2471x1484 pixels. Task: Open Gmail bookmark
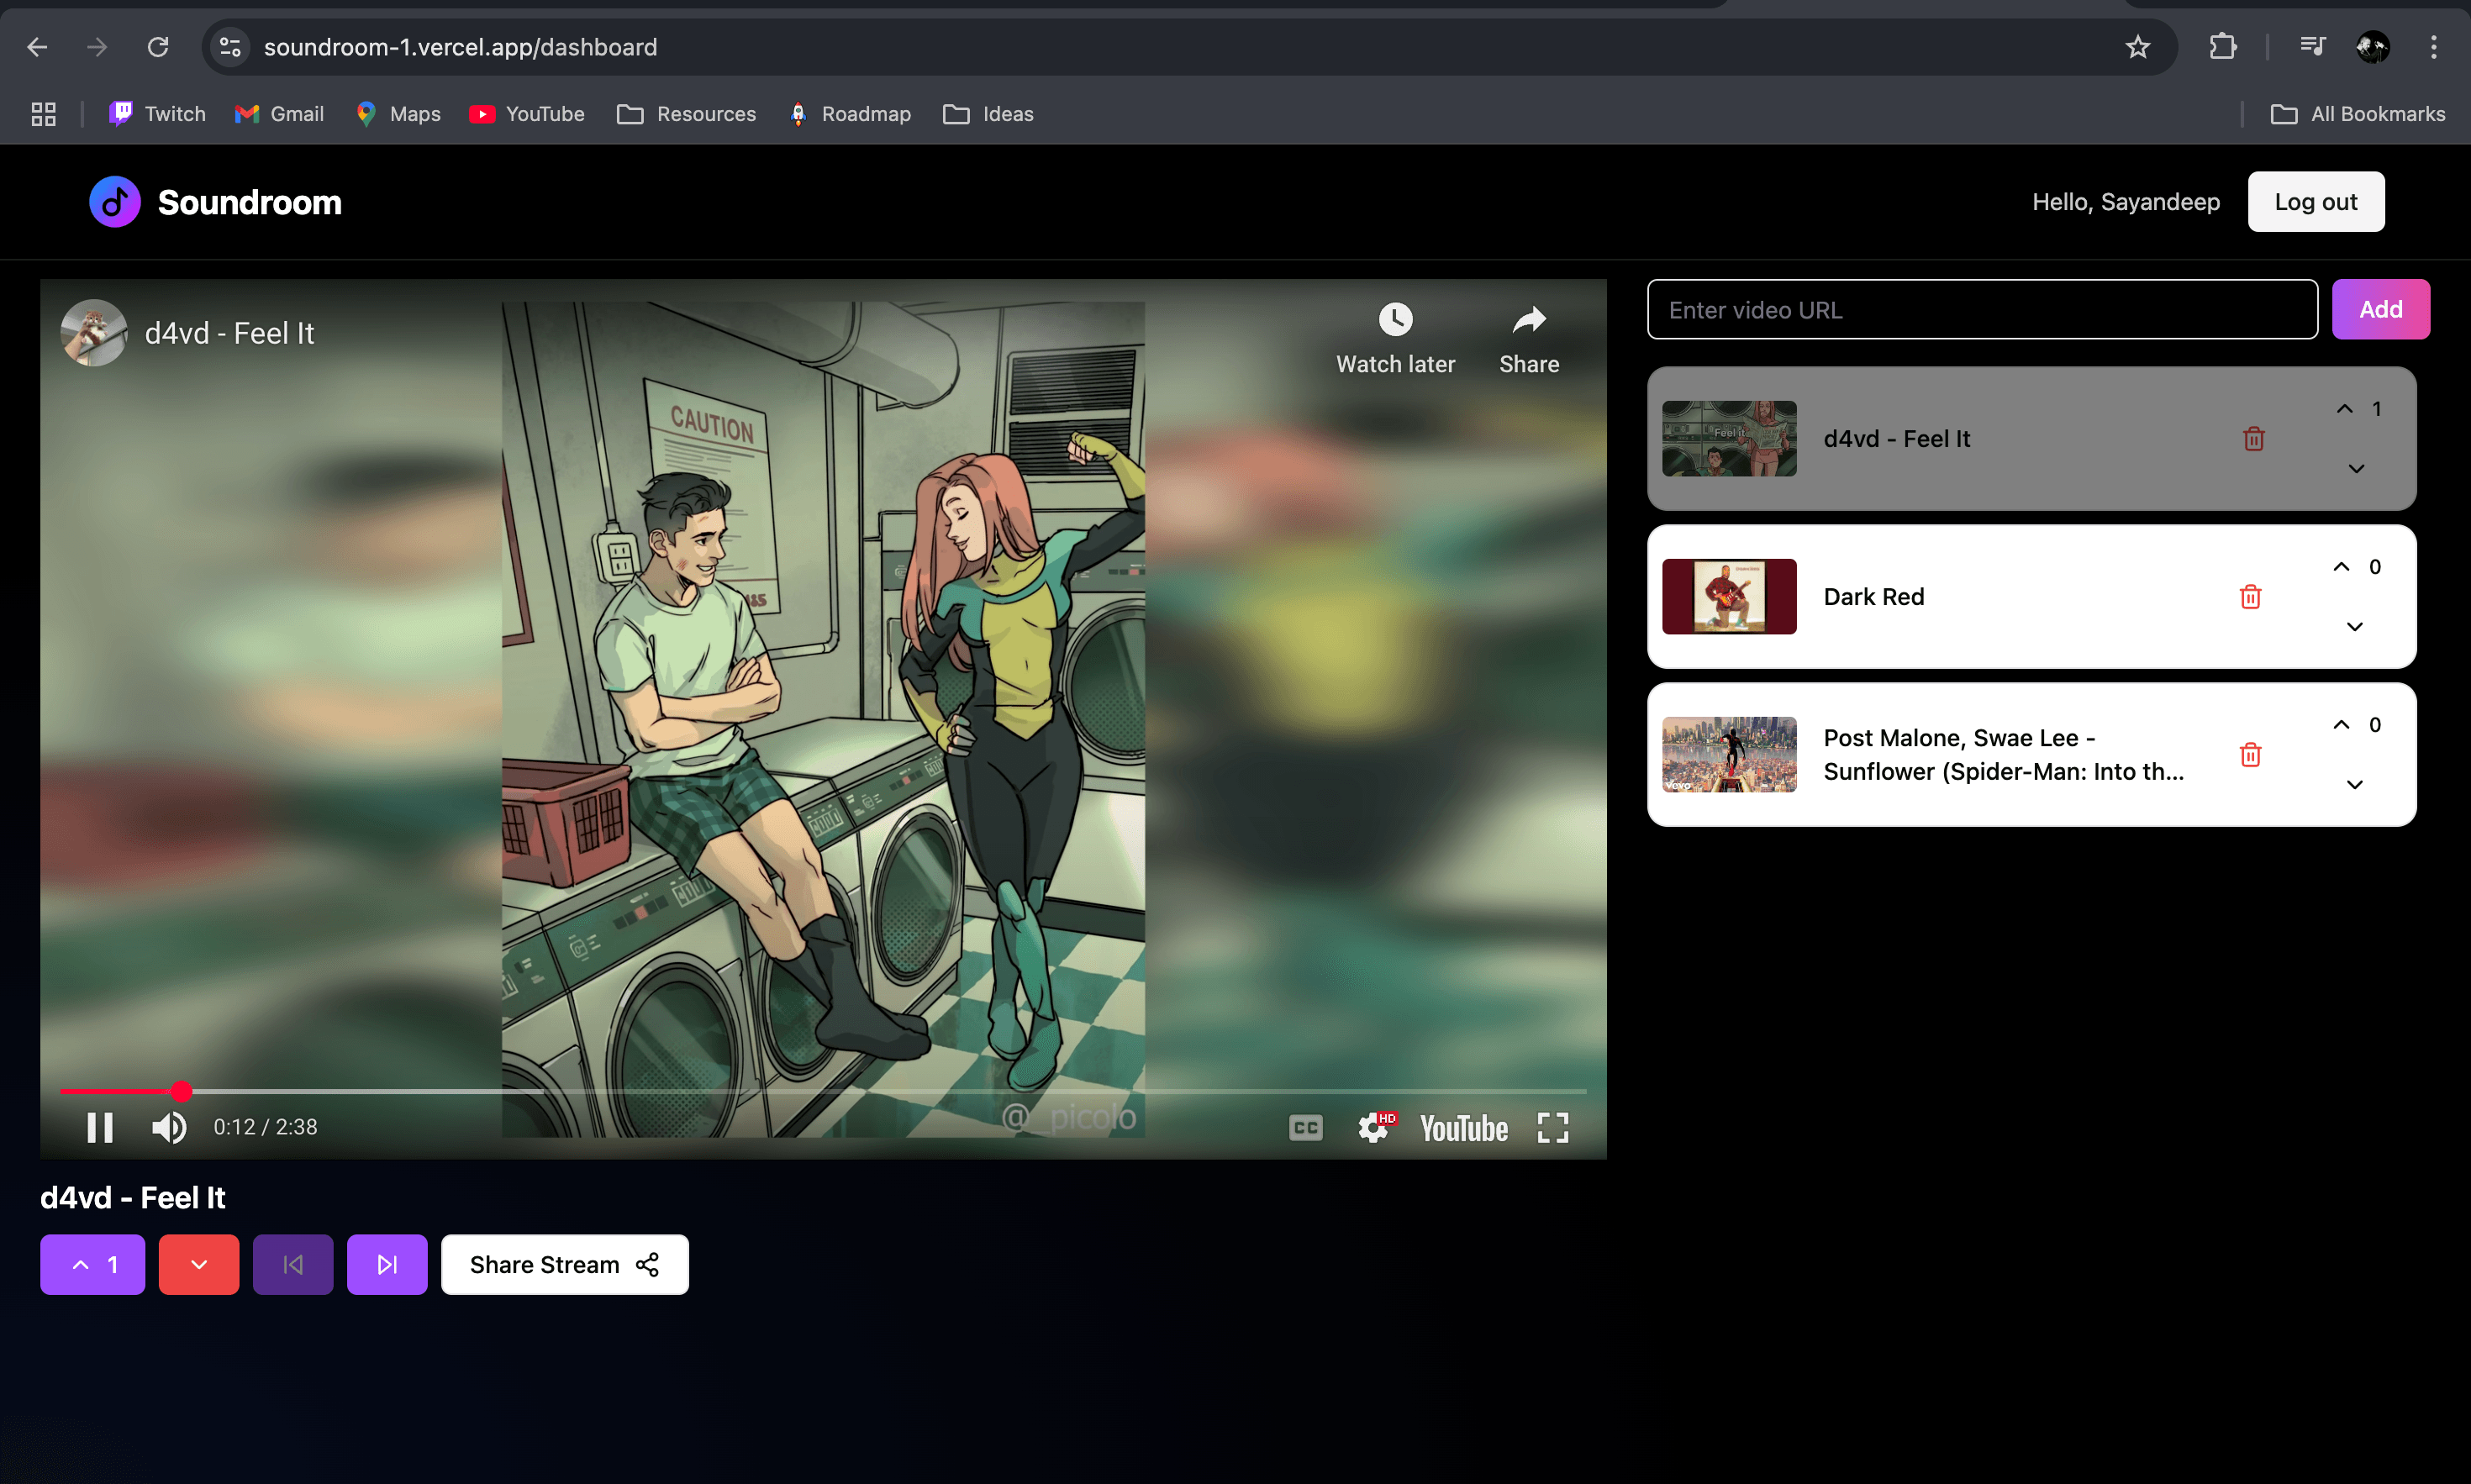279,114
